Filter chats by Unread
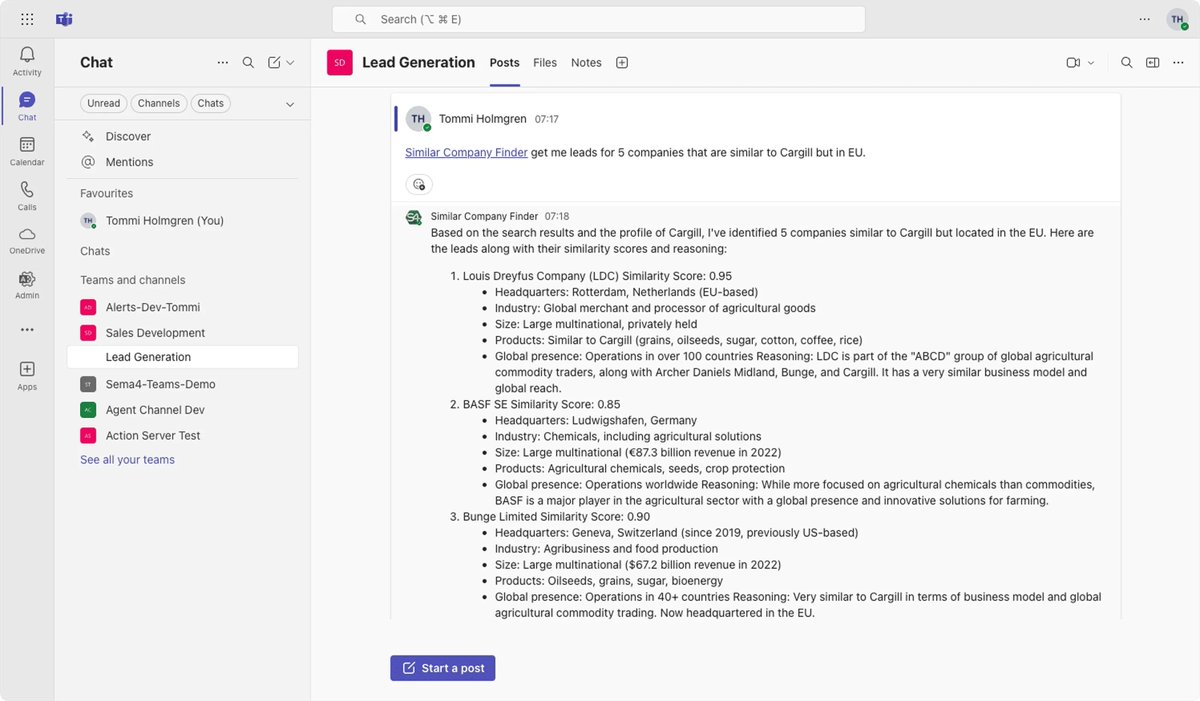Screen dimensions: 1200x701 [x=103, y=103]
